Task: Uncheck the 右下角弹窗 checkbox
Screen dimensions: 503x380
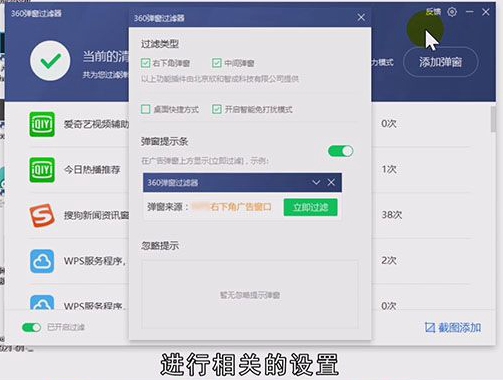Action: pyautogui.click(x=146, y=63)
